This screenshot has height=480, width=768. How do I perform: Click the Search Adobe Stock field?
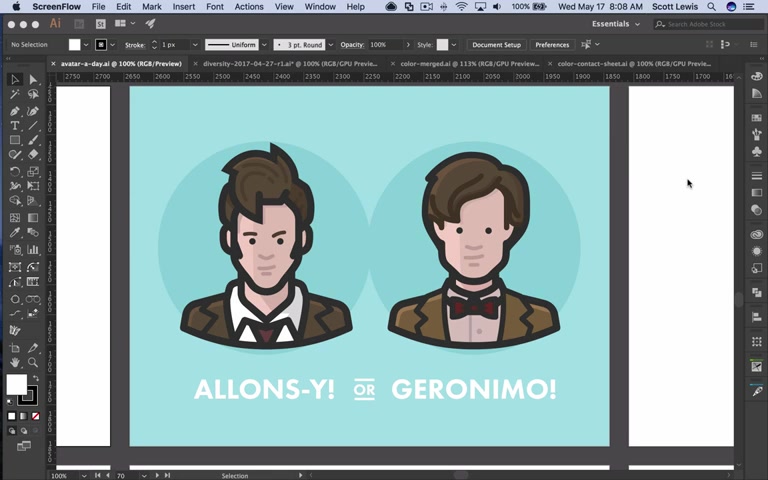709,24
